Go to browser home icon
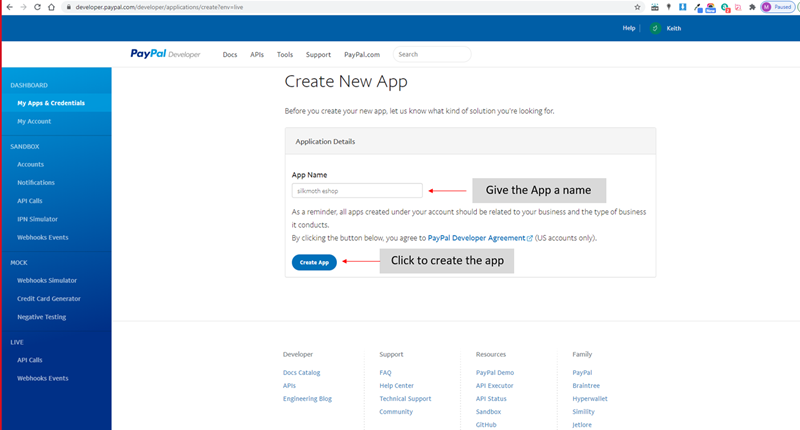The height and width of the screenshot is (430, 800). tap(51, 7)
